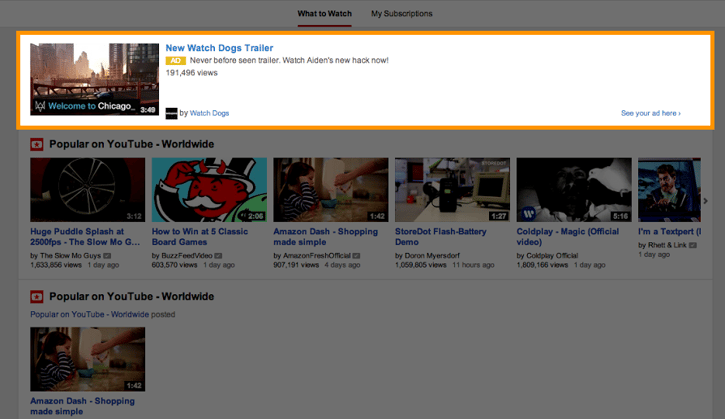Click the next arrow of the video carousel
This screenshot has height=419, width=725.
tap(706, 201)
